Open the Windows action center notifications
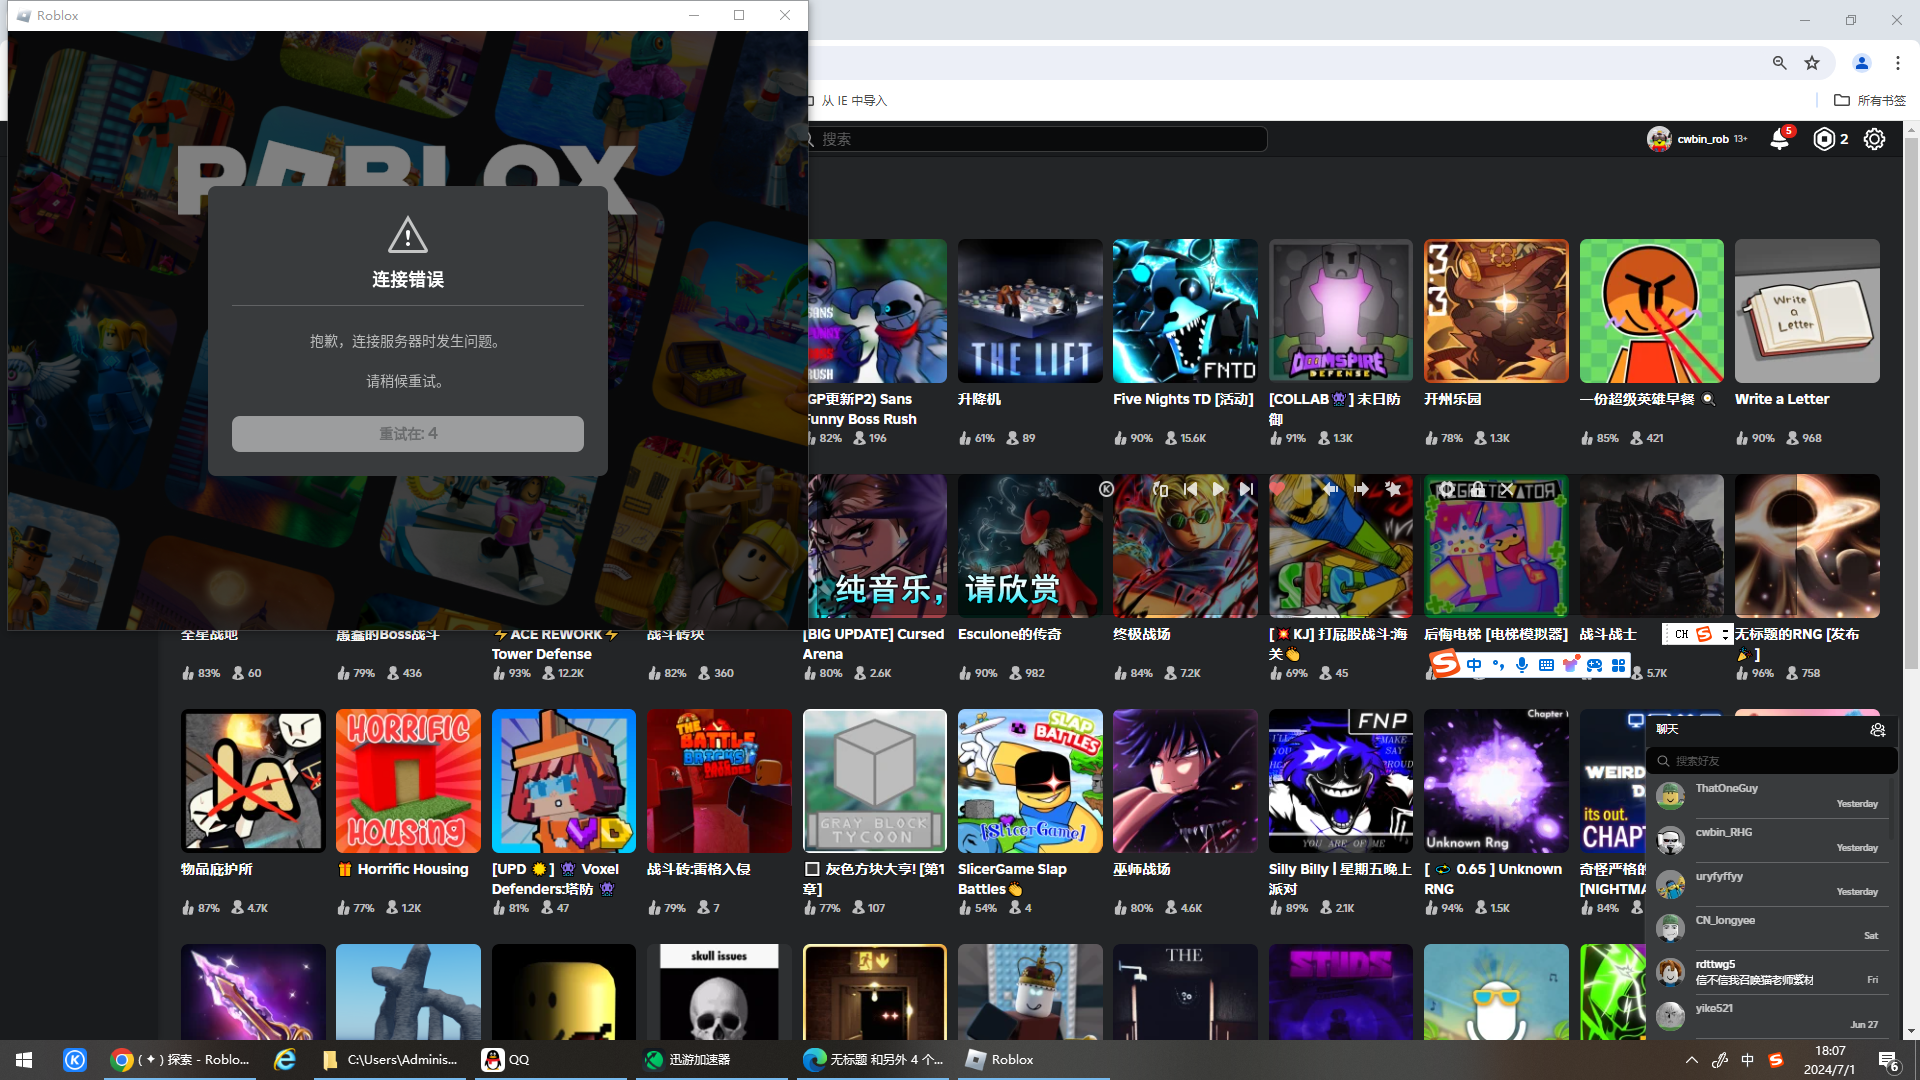Viewport: 1920px width, 1080px height. [x=1888, y=1060]
